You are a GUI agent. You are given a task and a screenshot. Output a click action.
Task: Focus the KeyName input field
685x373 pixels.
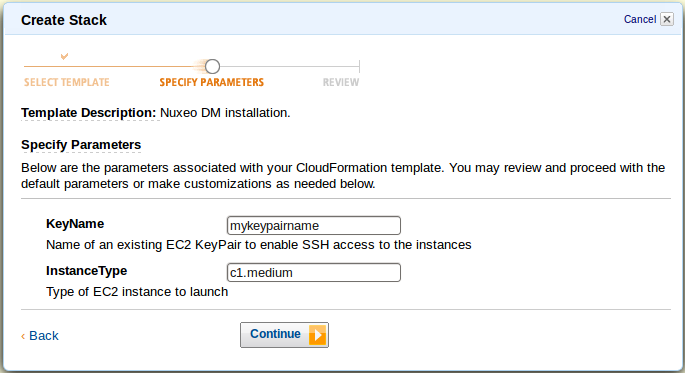pos(314,225)
